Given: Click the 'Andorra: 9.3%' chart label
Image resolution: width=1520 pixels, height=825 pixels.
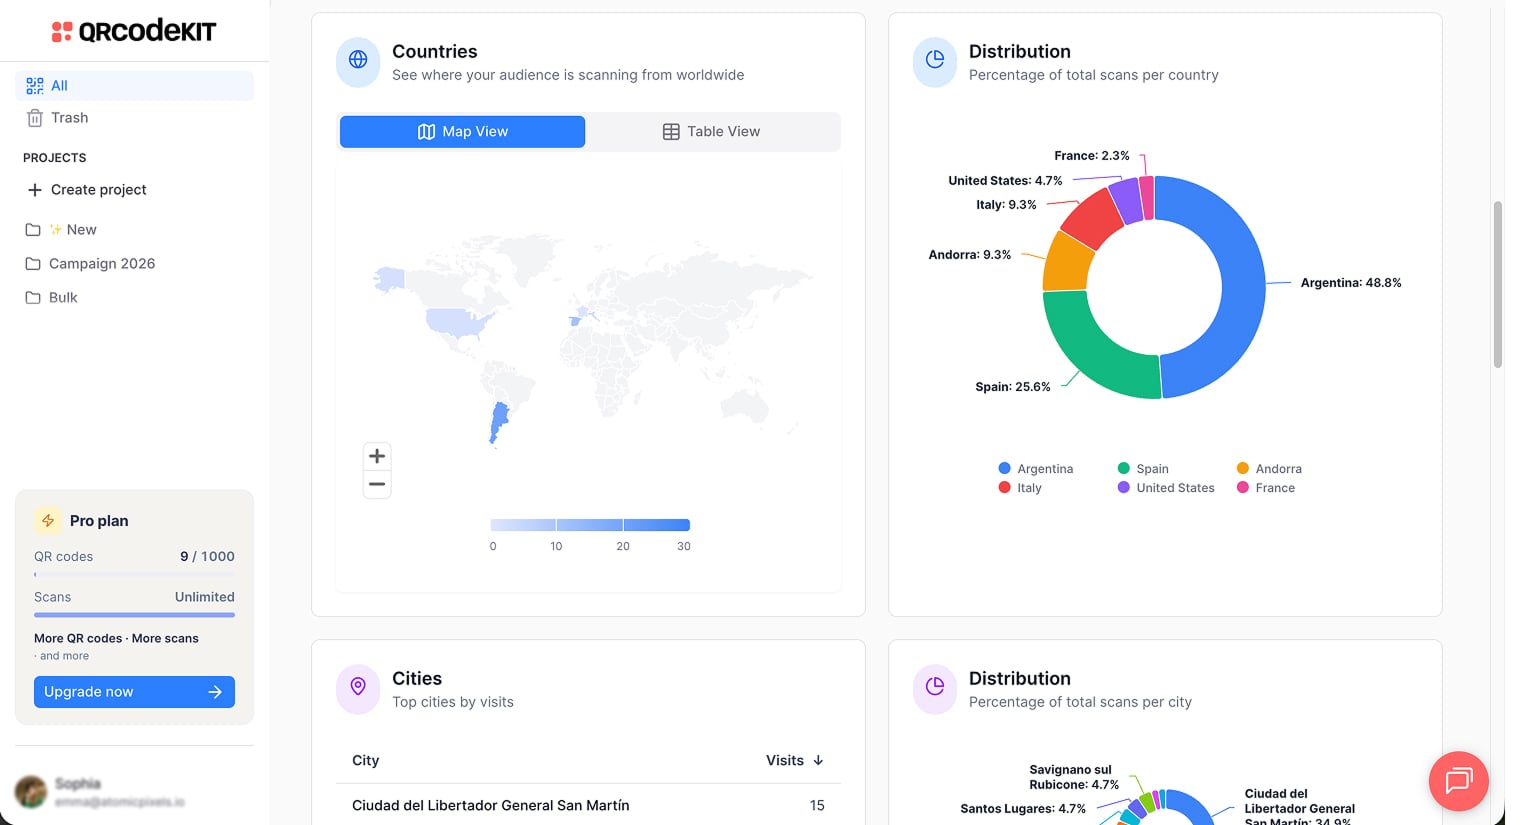Looking at the screenshot, I should pos(970,255).
